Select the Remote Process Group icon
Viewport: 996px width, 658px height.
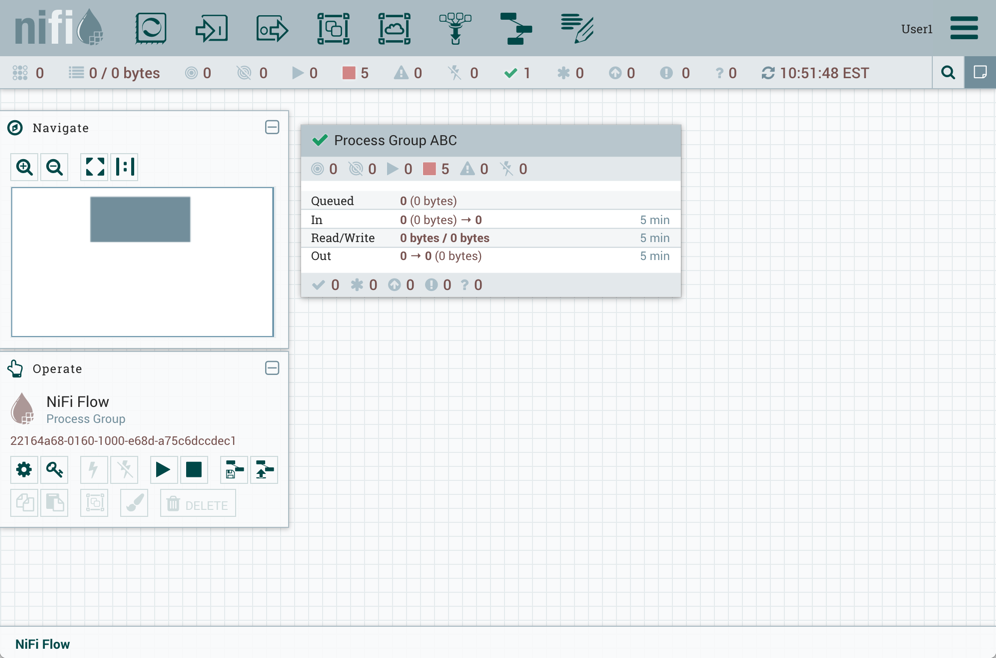click(394, 28)
